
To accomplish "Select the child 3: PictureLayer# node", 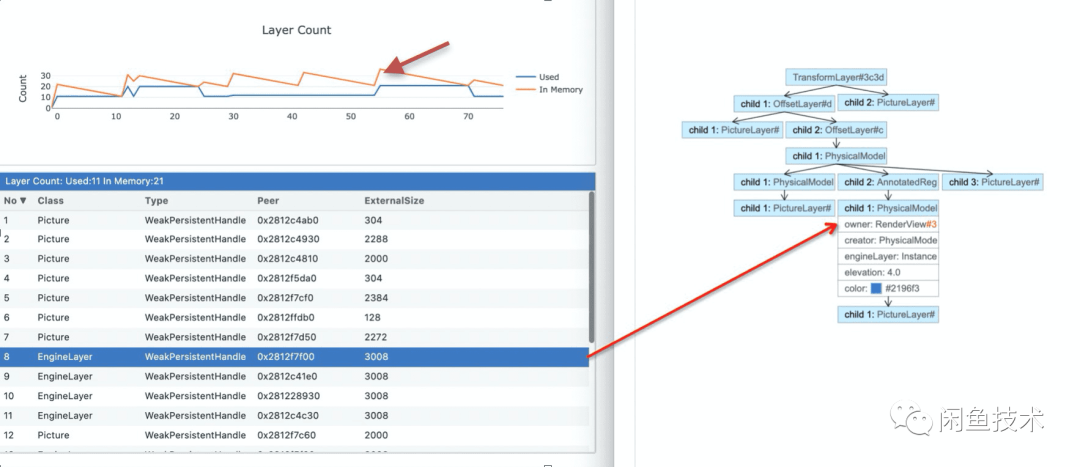I will [993, 182].
